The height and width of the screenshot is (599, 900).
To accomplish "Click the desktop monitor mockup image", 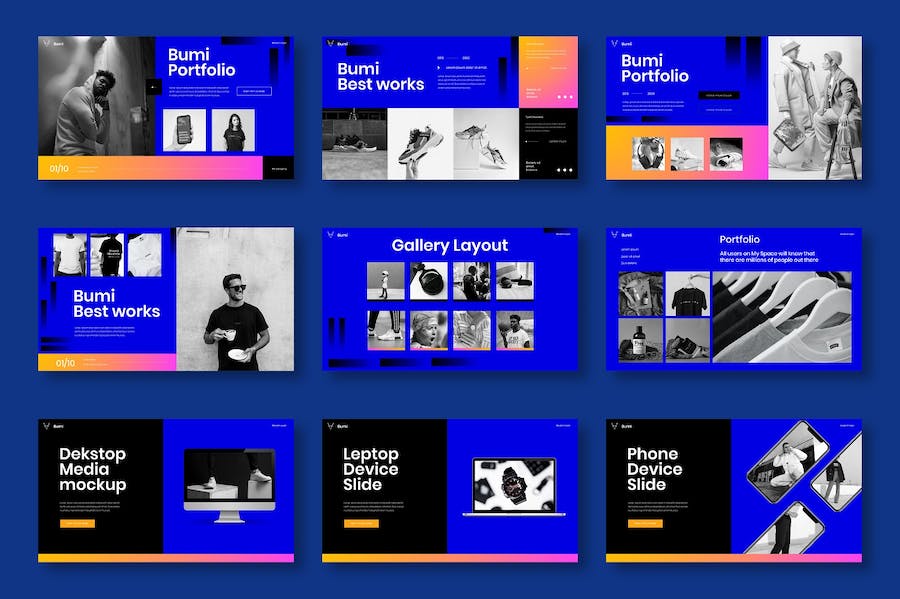I will pyautogui.click(x=229, y=485).
